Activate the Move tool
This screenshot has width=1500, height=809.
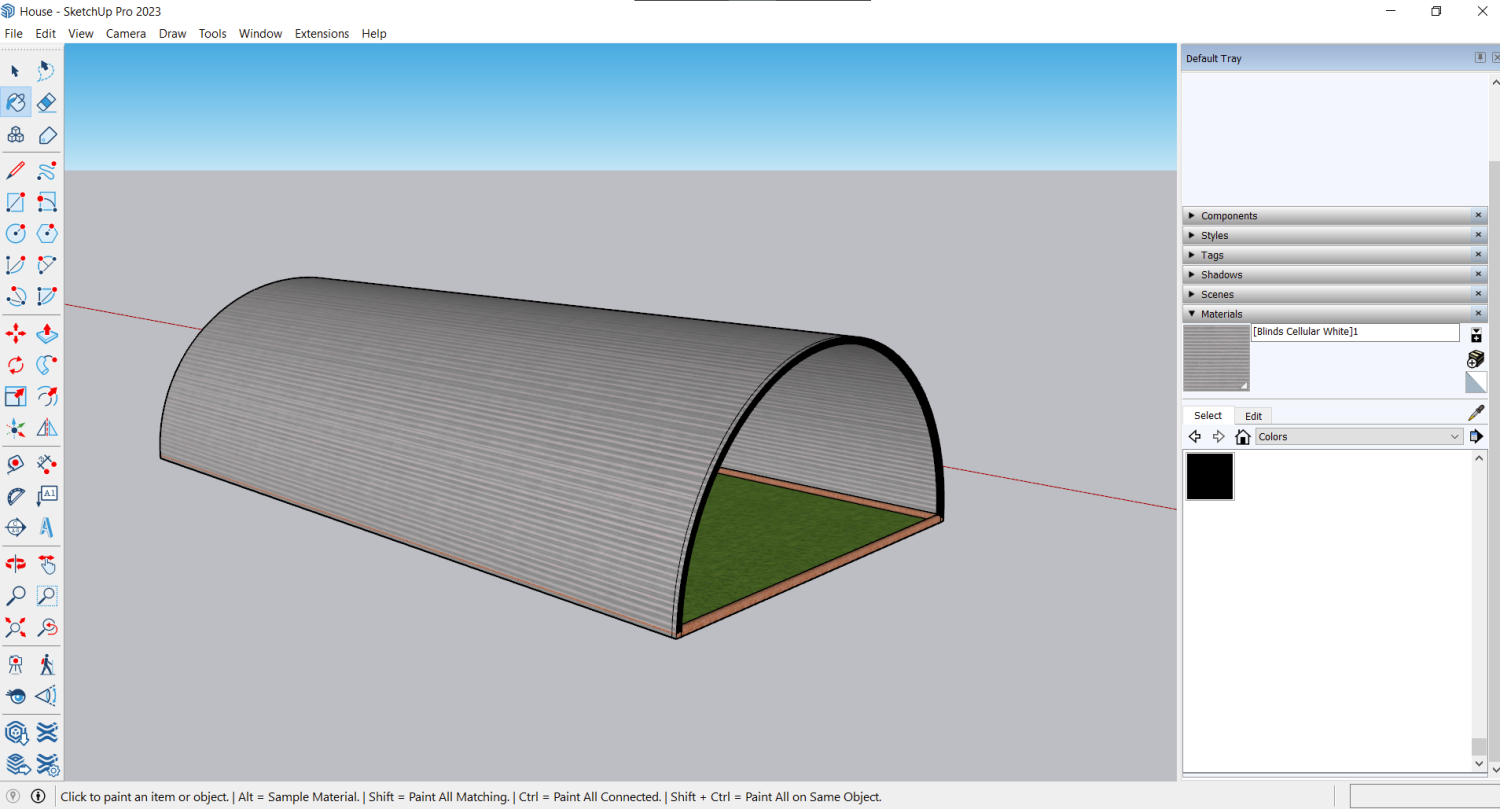[15, 333]
